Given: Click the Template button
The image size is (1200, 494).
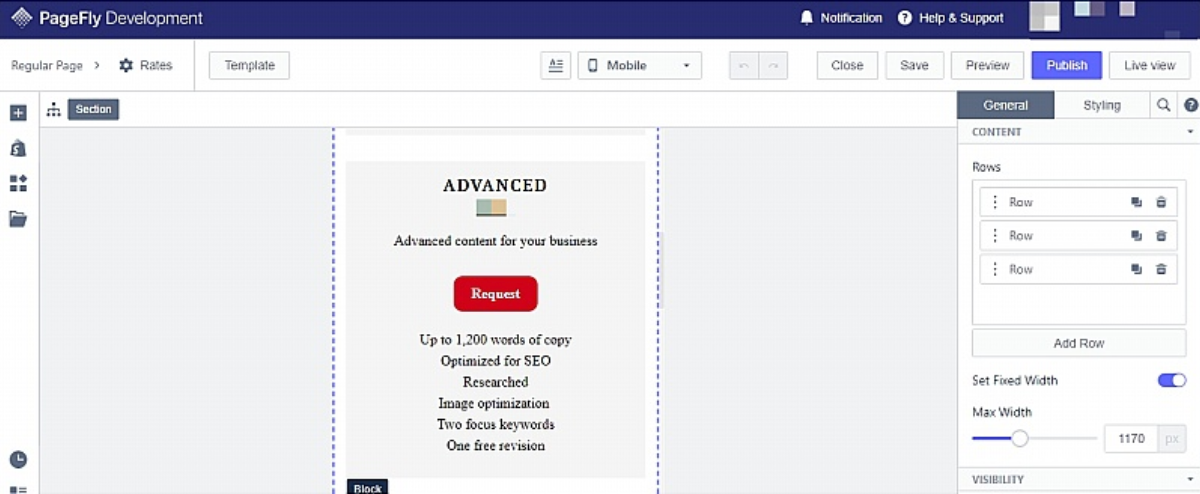Looking at the screenshot, I should (x=249, y=65).
